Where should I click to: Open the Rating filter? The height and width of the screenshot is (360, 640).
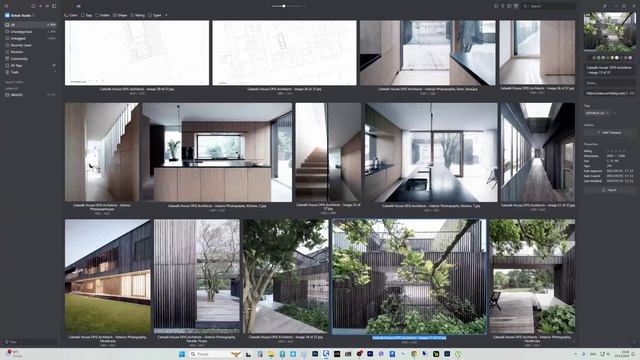[x=138, y=15]
